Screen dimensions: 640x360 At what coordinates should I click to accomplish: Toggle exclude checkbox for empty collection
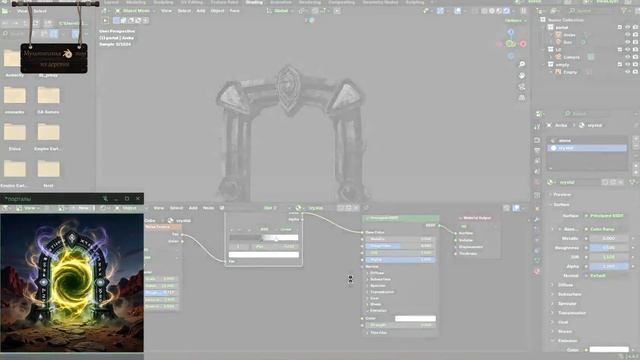(x=620, y=64)
